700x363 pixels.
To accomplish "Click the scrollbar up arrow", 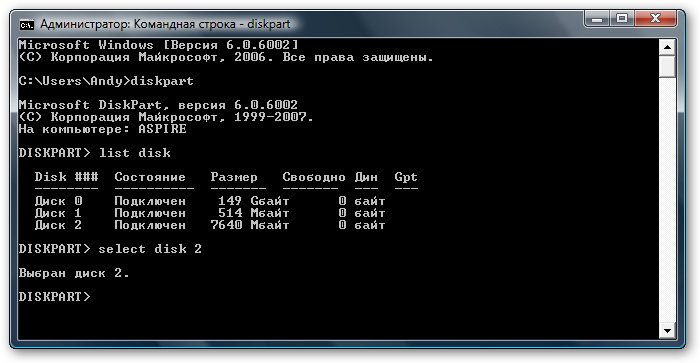I will pos(667,47).
